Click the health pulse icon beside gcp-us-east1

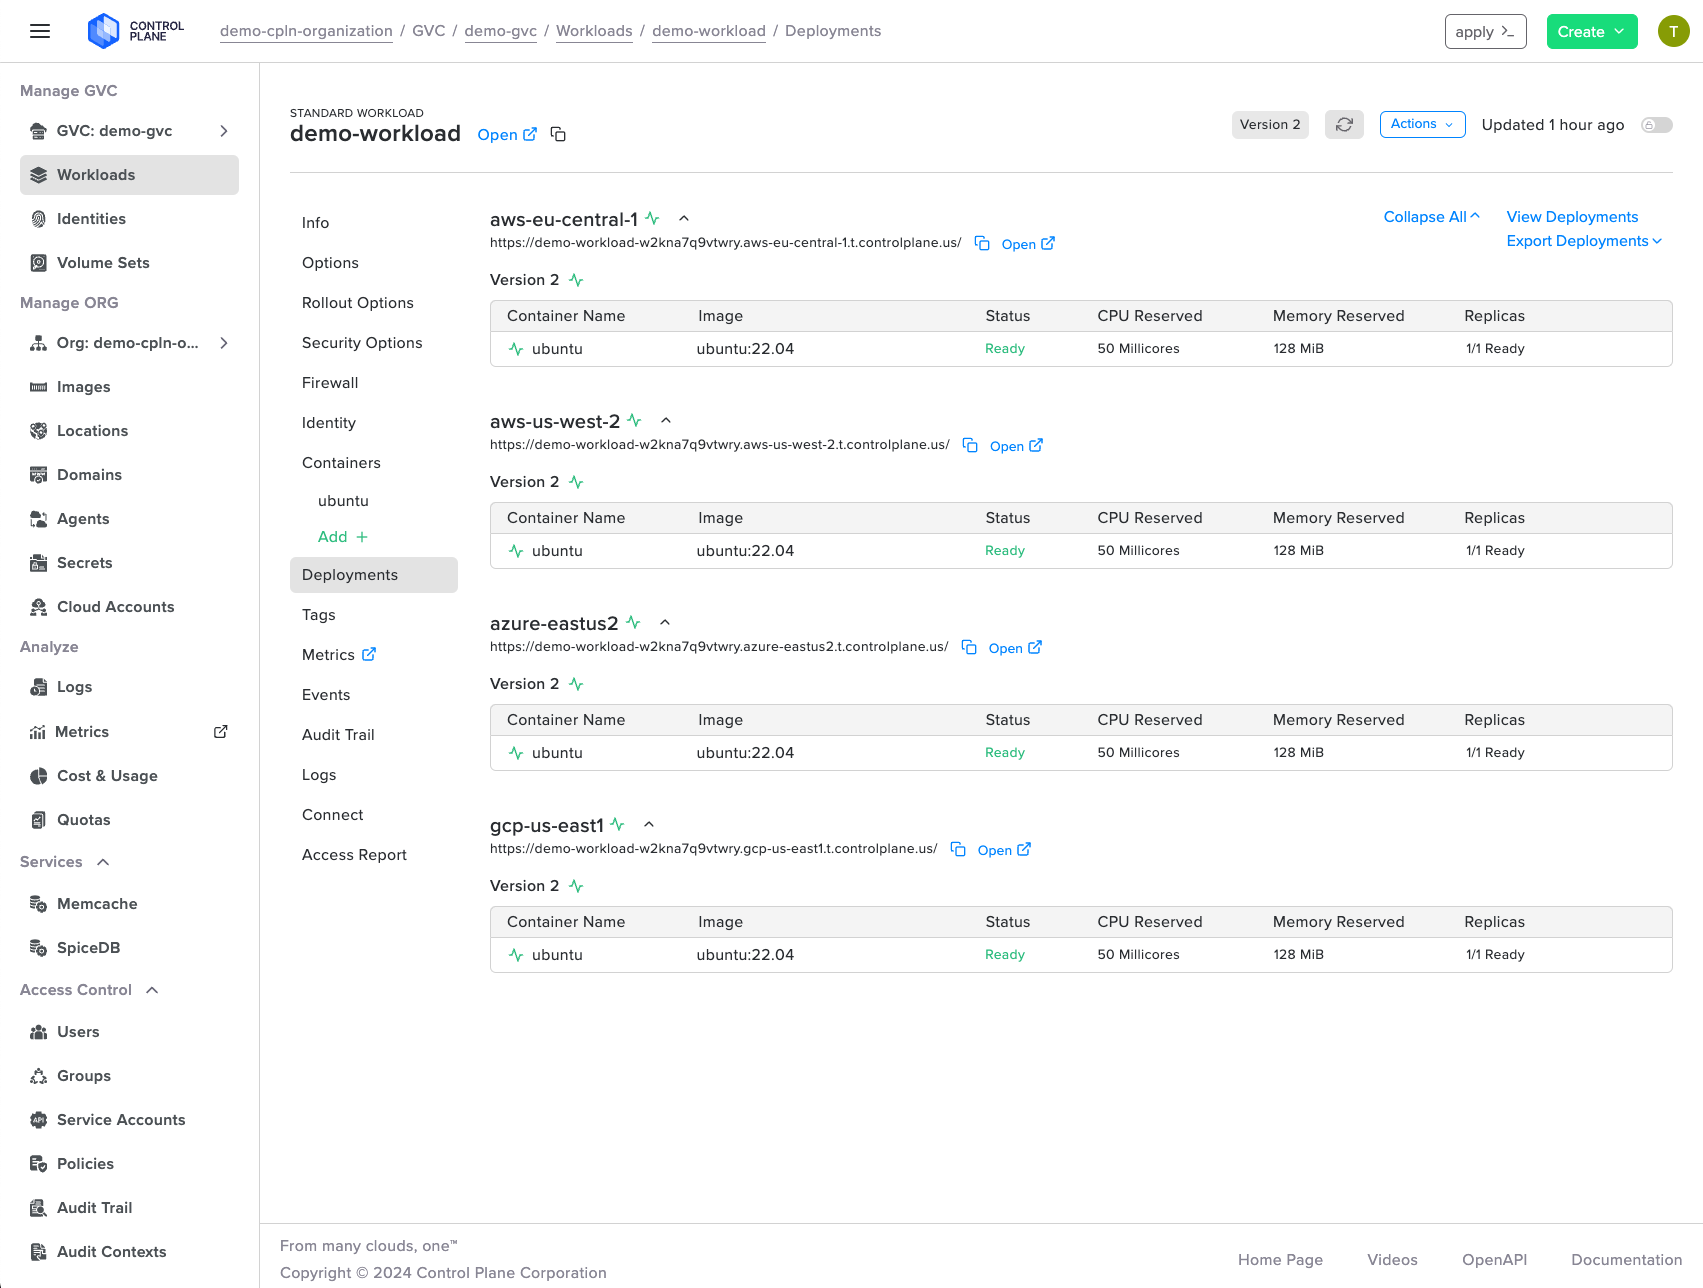pos(618,824)
